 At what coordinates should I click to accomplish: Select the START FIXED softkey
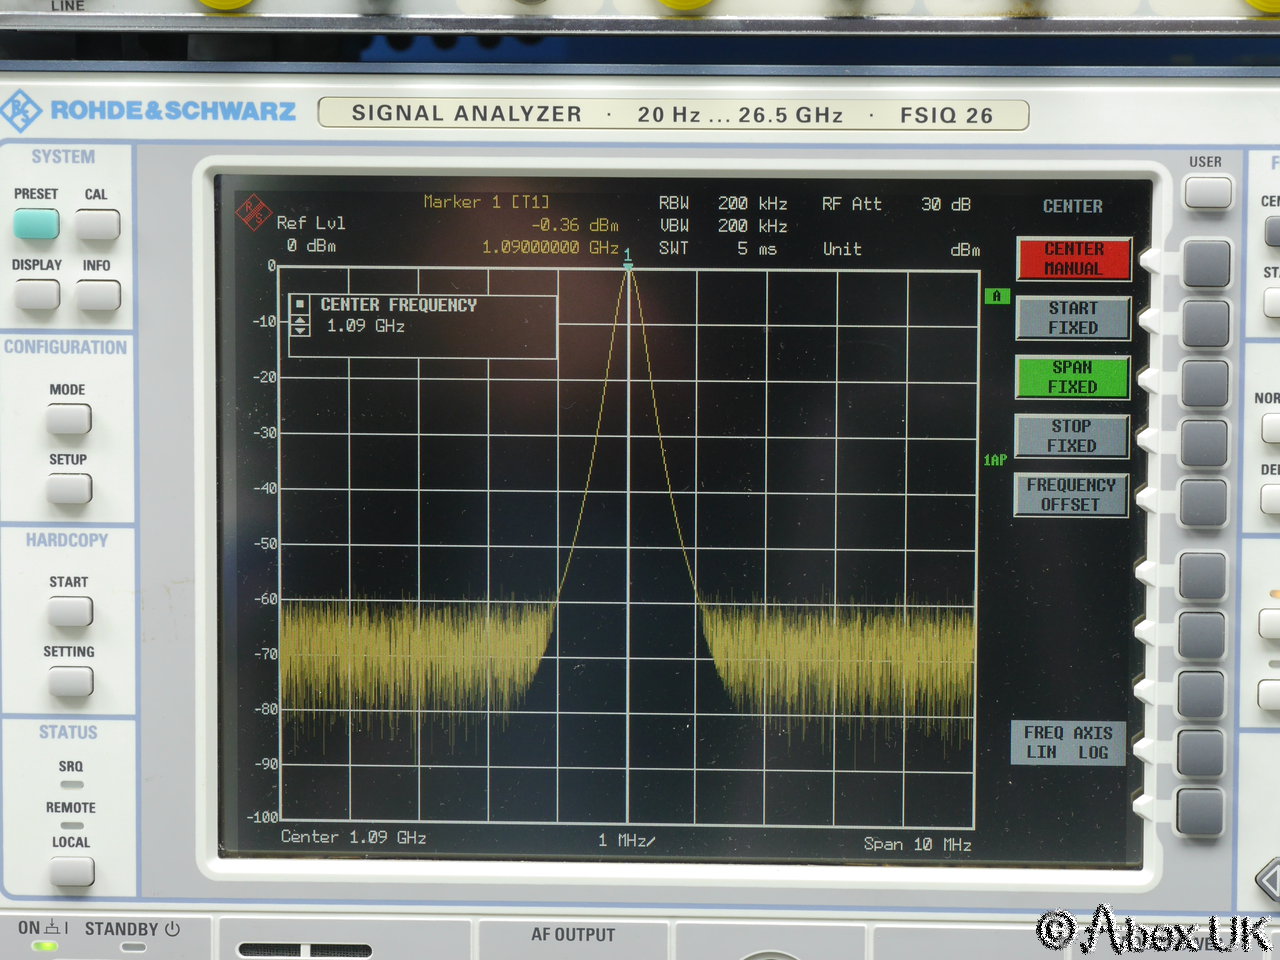[x=1072, y=318]
